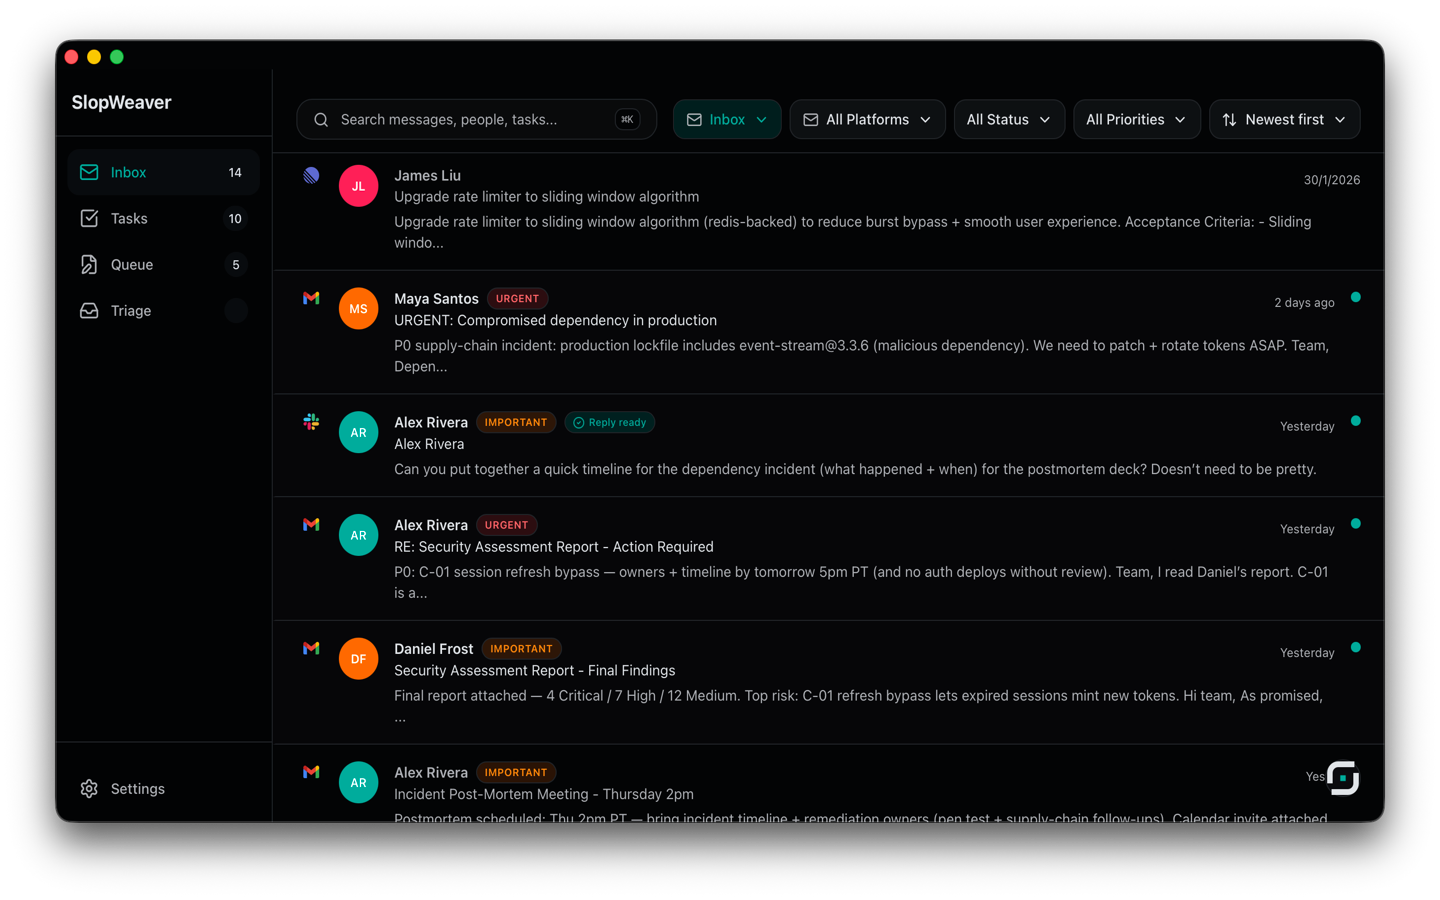
Task: Toggle the unread indicator on Daniel Frost's message
Action: 1356,647
